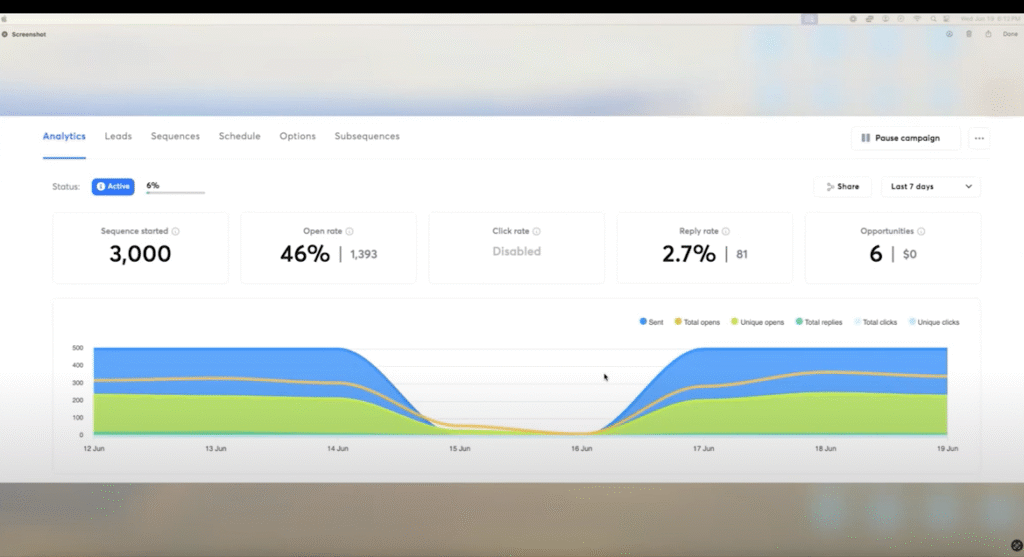The width and height of the screenshot is (1024, 557).
Task: Open the Last 7 days date range dropdown
Action: 931,187
